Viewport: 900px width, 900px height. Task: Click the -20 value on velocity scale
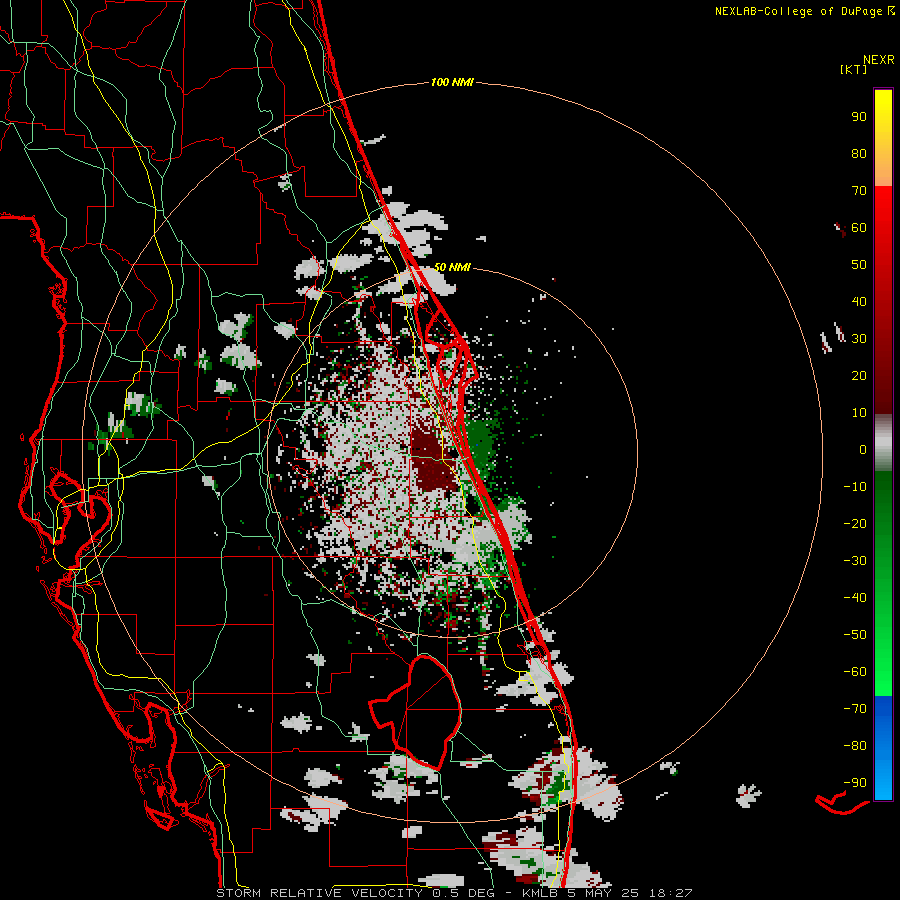pyautogui.click(x=855, y=523)
